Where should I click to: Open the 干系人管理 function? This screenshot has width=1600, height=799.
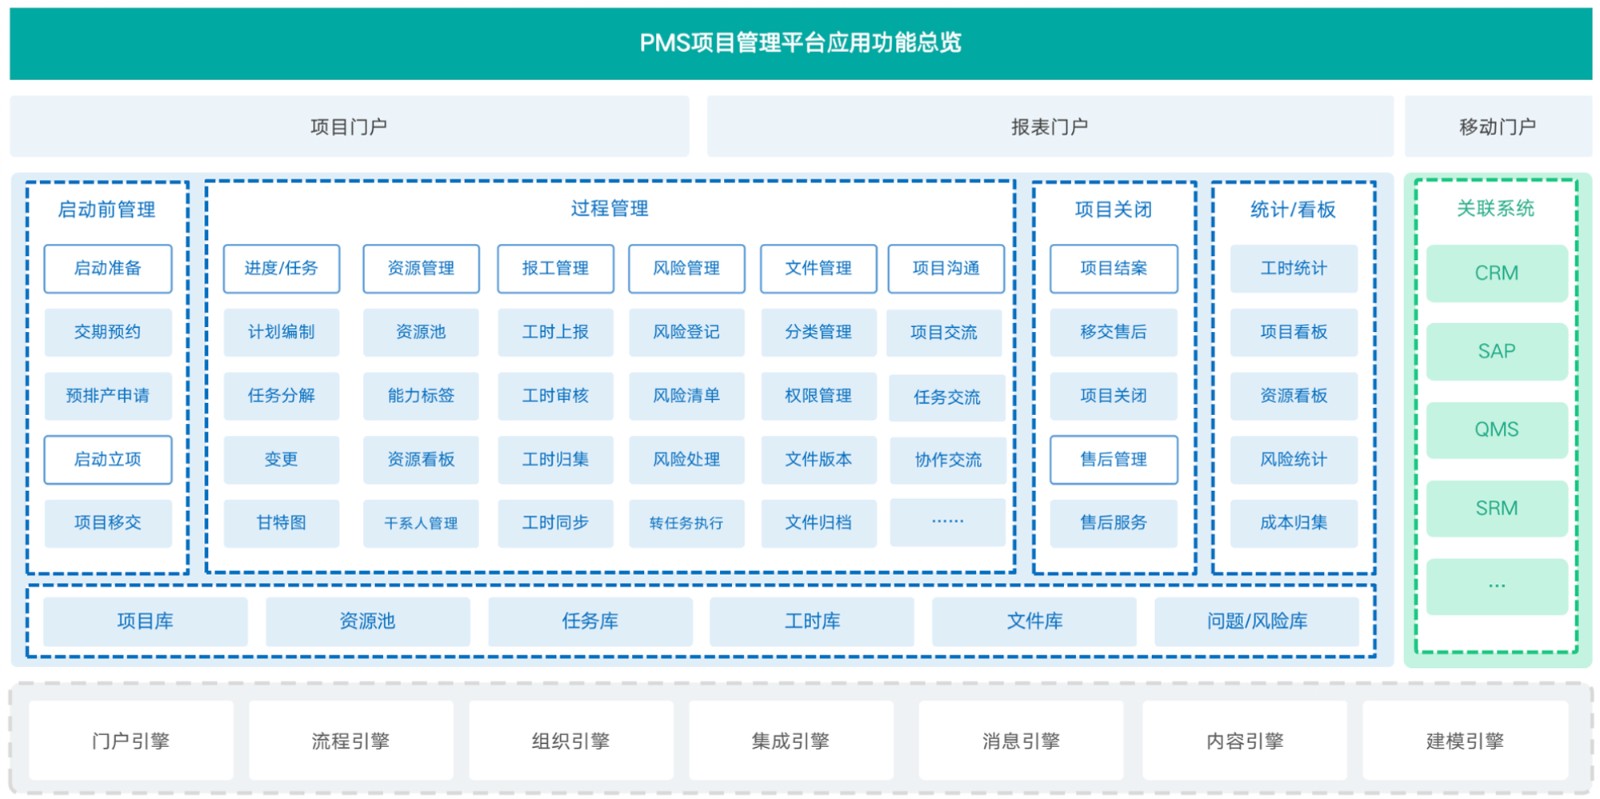click(x=421, y=523)
